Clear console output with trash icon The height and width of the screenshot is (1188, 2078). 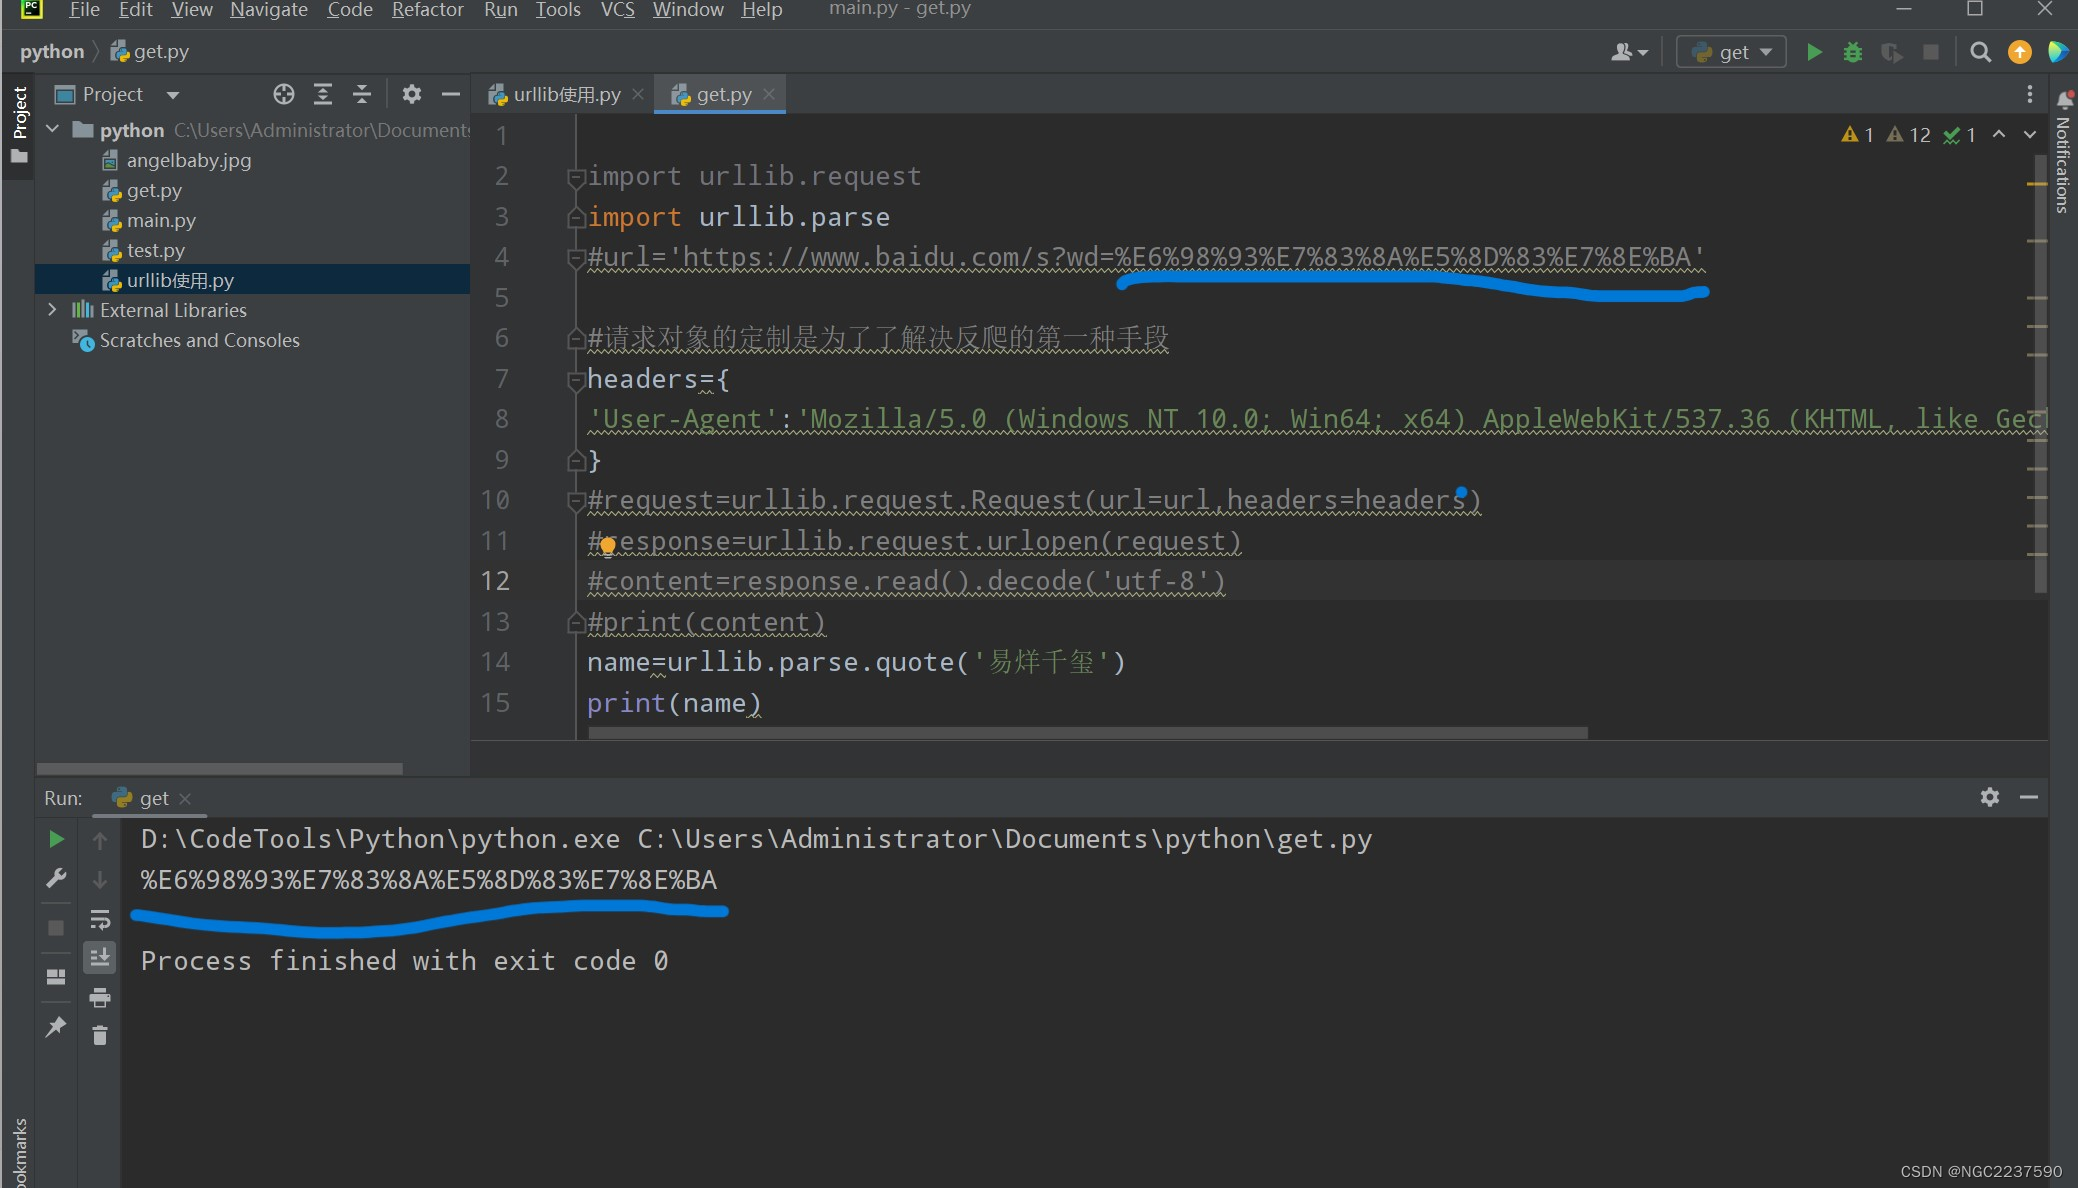coord(100,1037)
